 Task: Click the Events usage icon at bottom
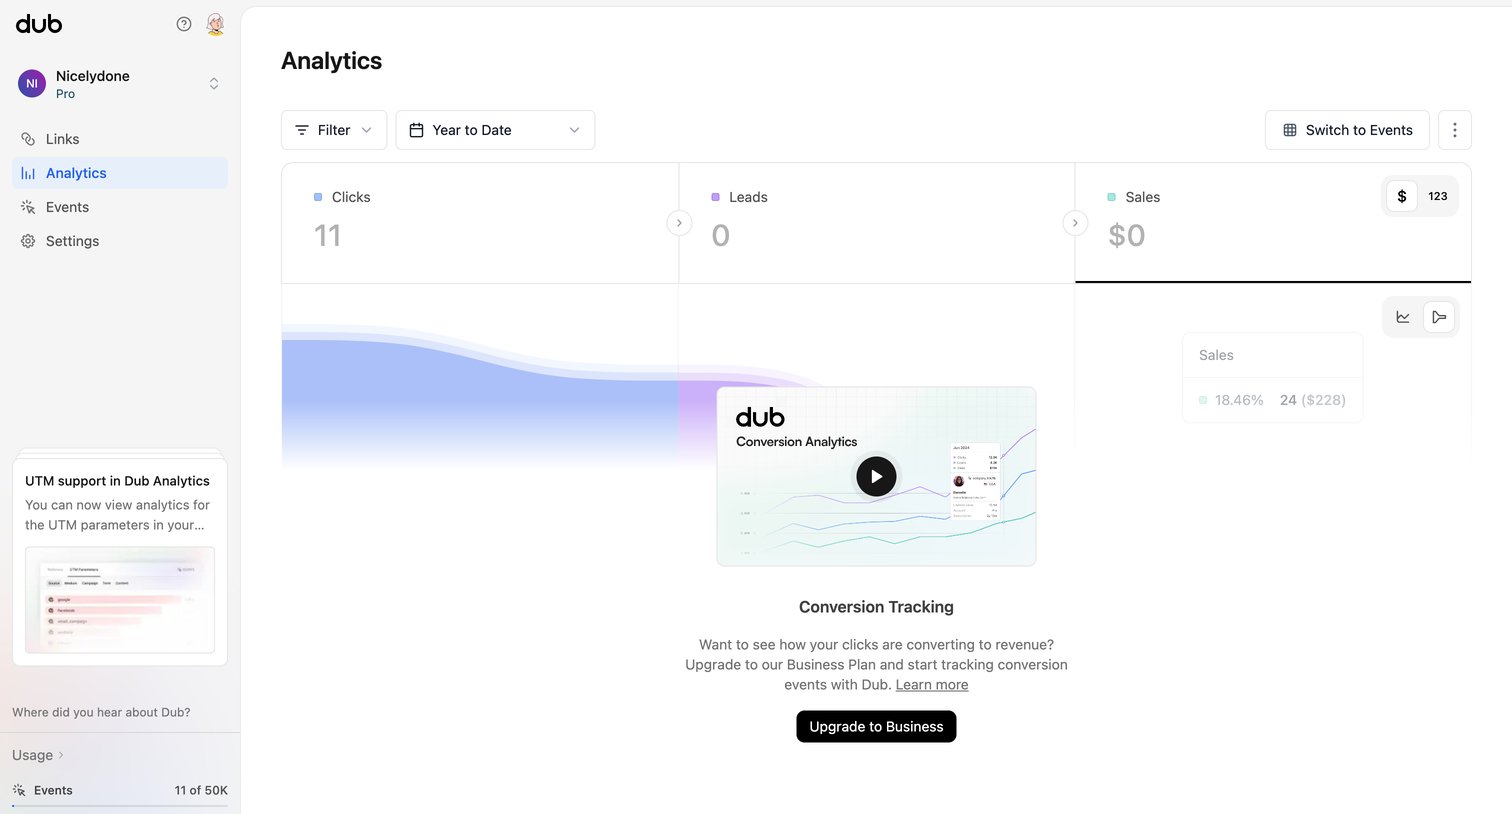(x=19, y=790)
